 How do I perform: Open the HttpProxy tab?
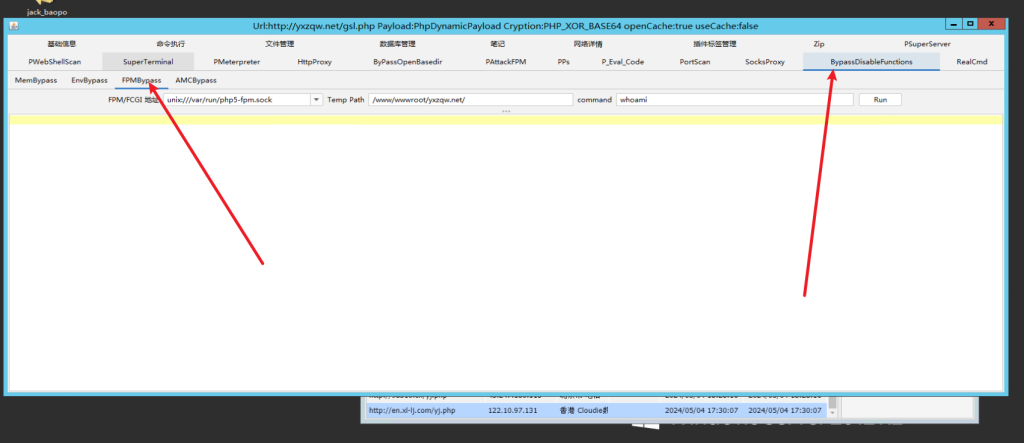(314, 61)
